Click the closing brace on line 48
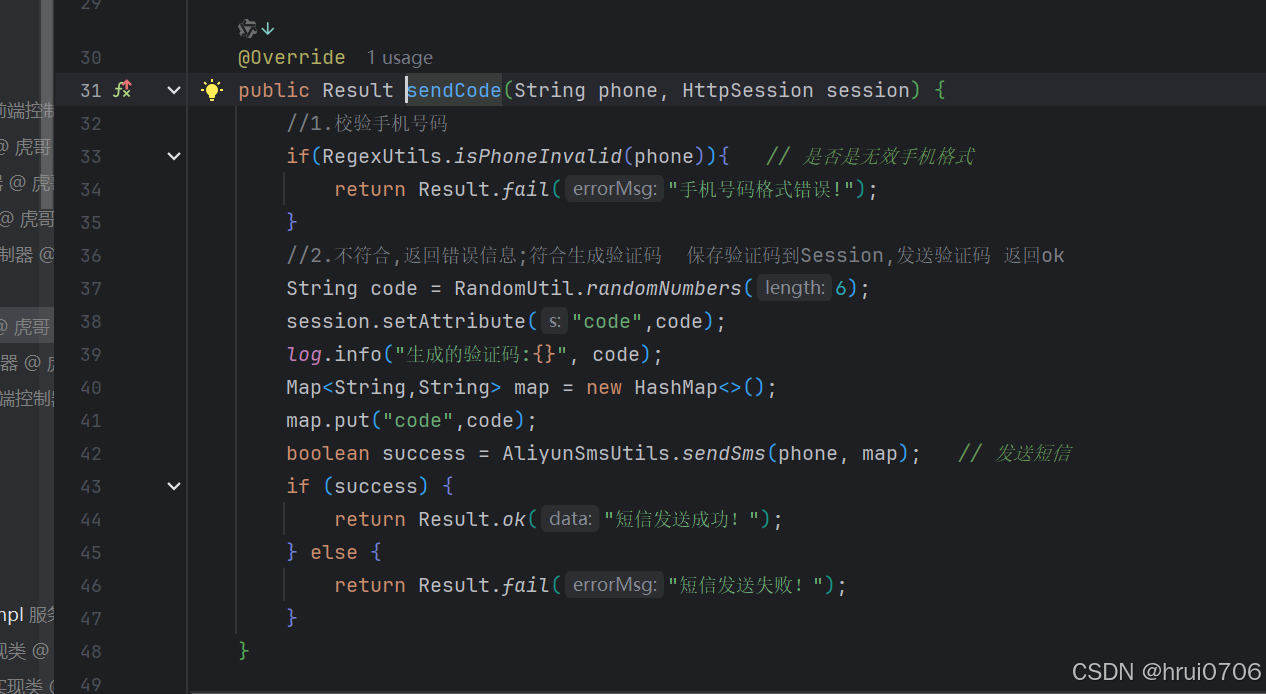The width and height of the screenshot is (1266, 694). [244, 651]
